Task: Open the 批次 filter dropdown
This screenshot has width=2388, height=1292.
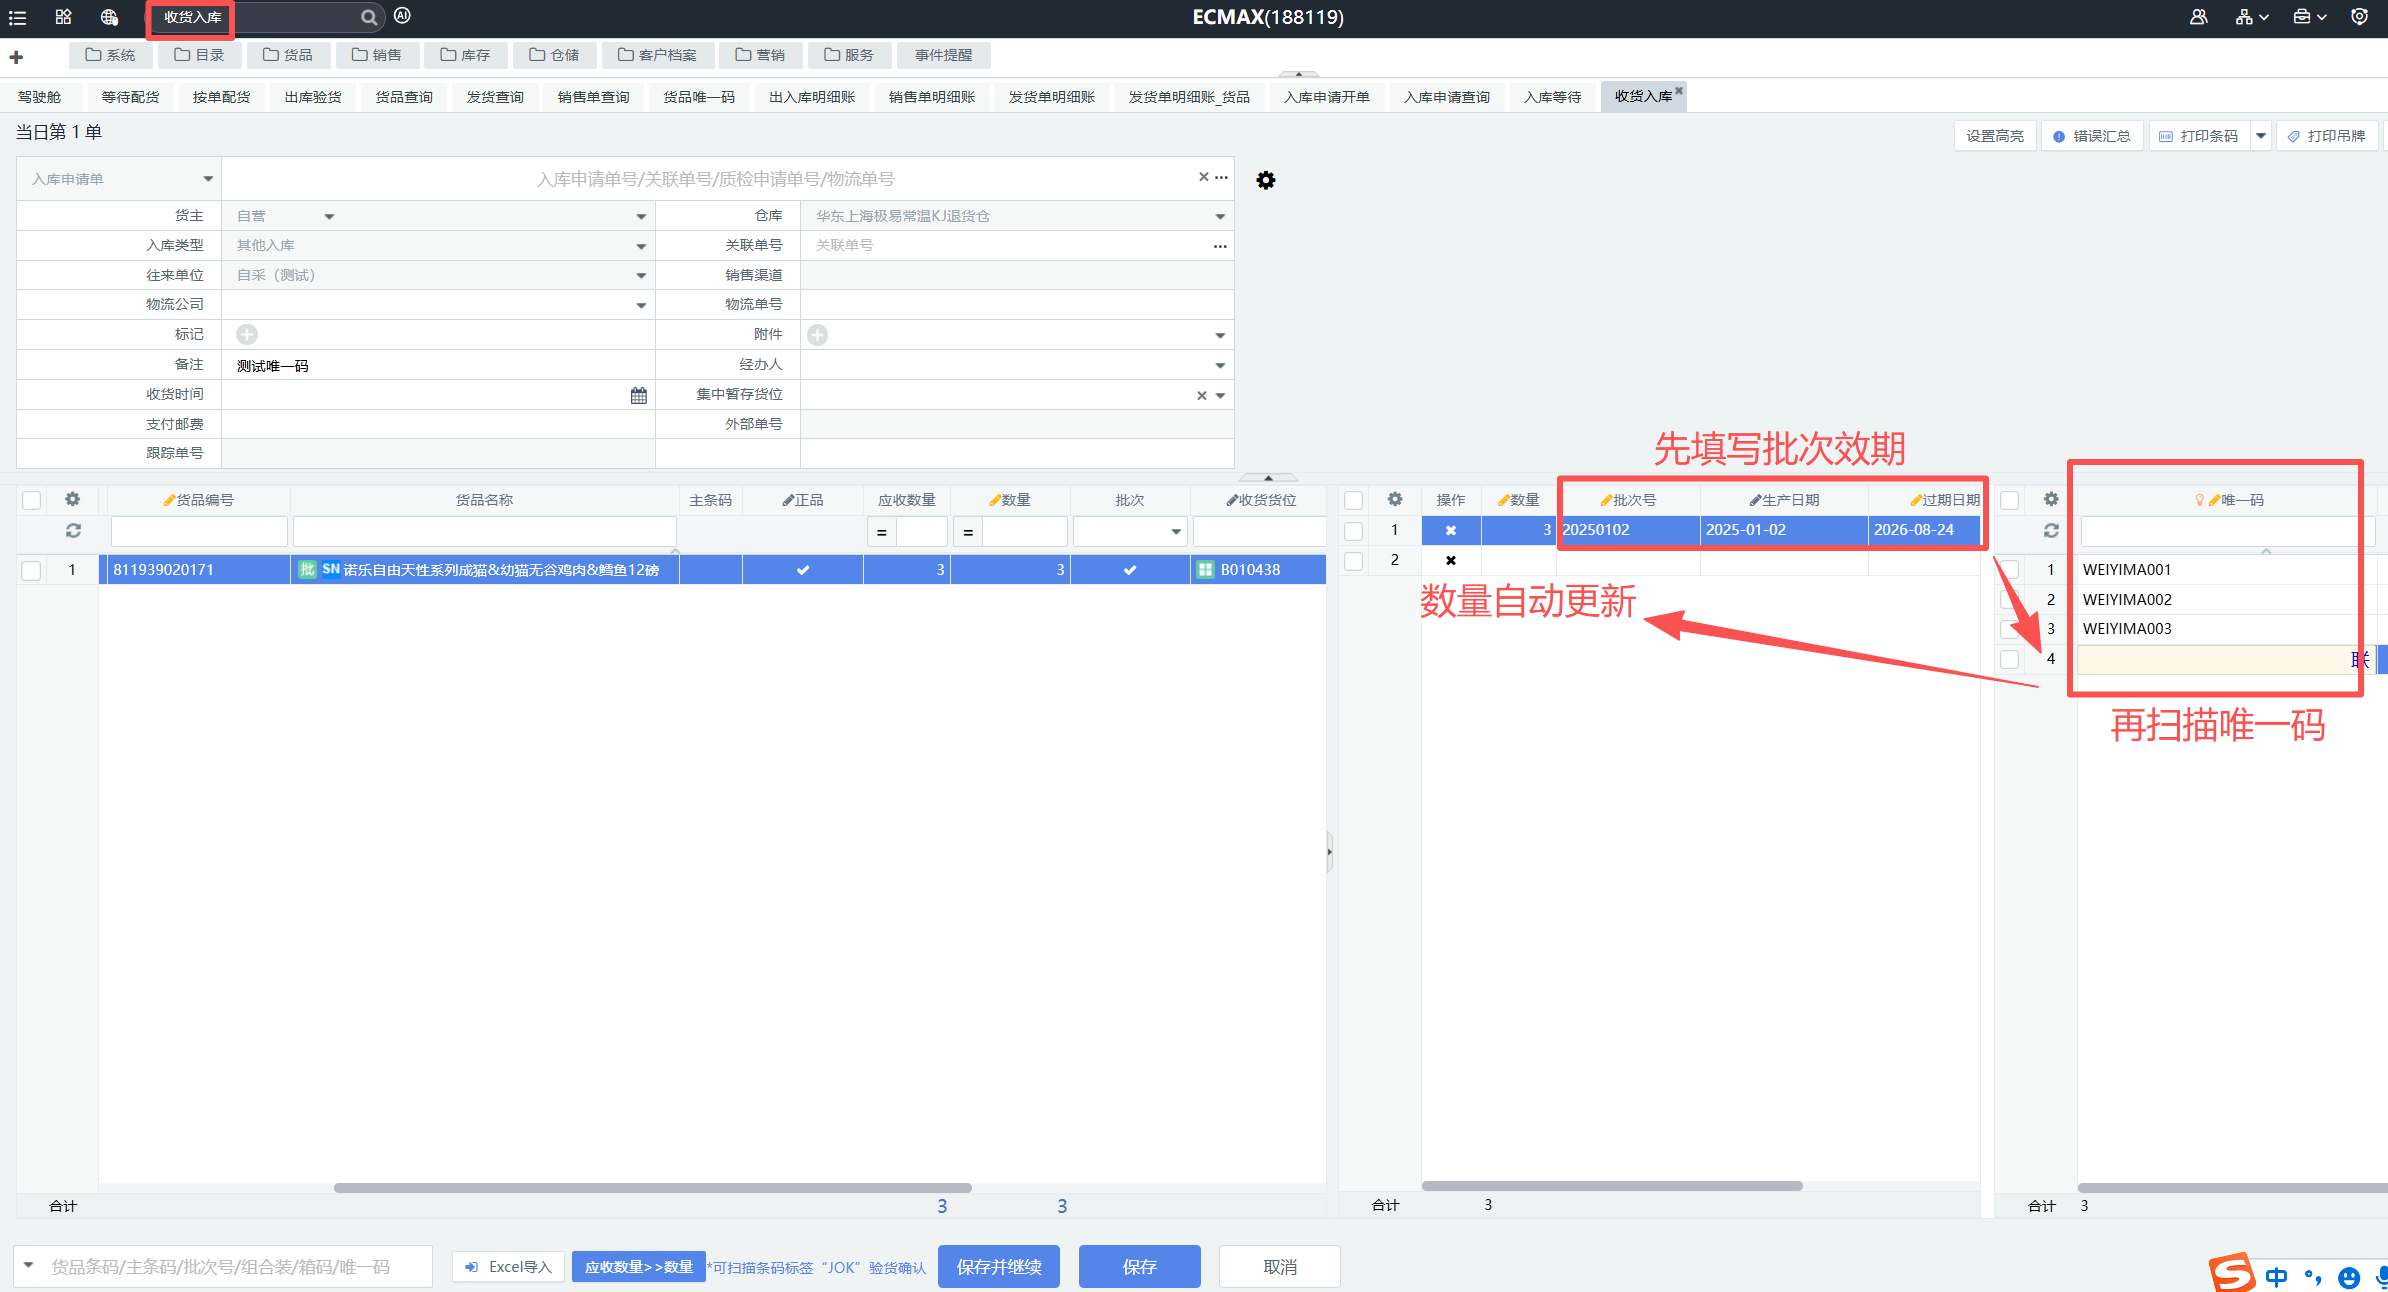Action: tap(1176, 532)
